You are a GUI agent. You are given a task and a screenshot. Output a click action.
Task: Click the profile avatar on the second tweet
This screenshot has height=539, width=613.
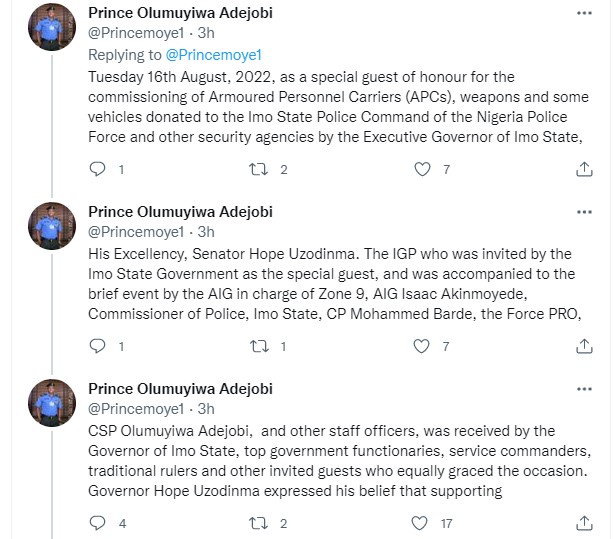(50, 227)
